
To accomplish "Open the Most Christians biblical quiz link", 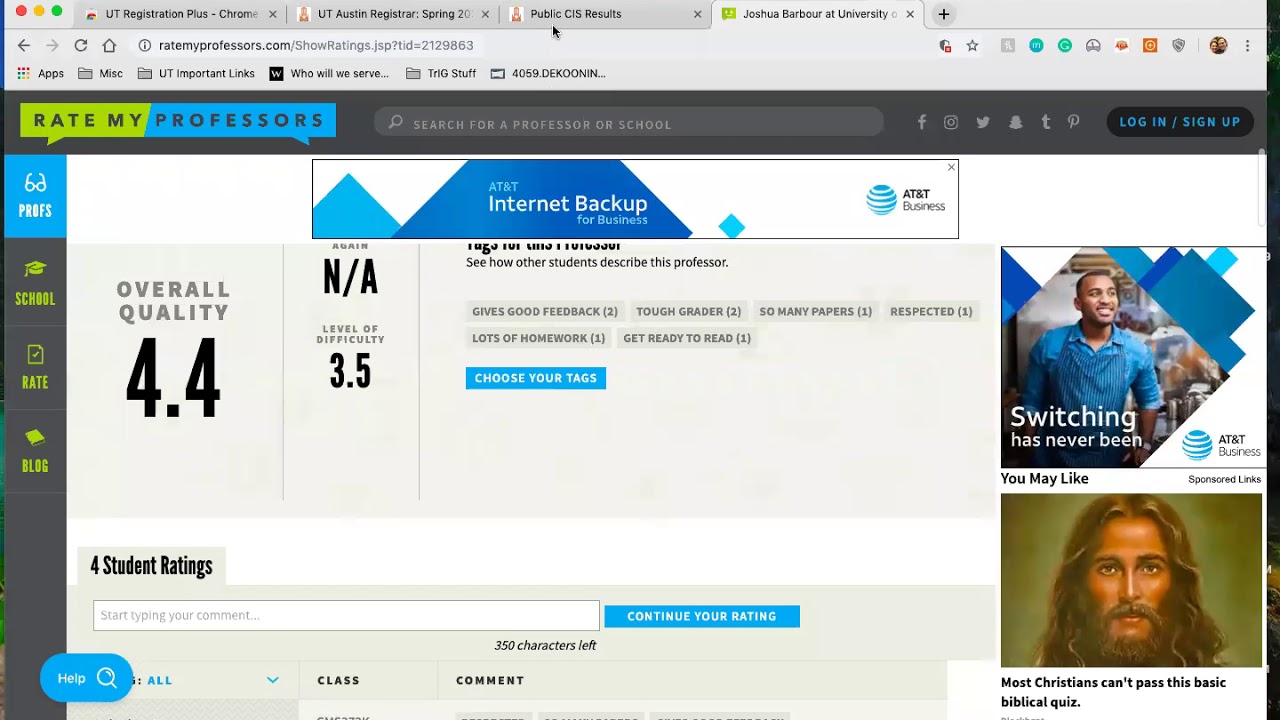I will 1113,692.
